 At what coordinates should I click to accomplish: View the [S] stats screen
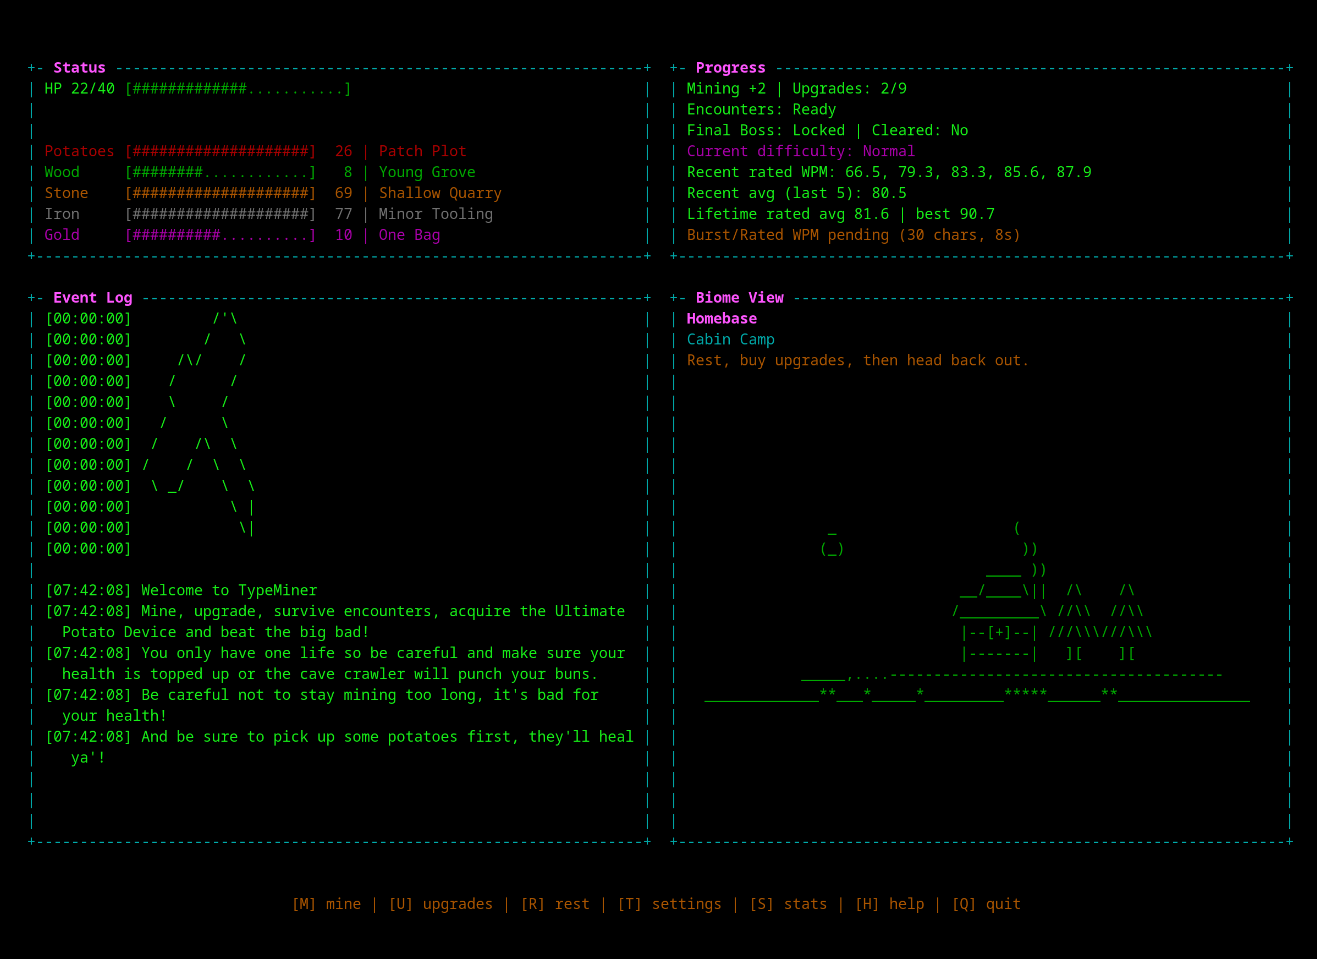788,904
